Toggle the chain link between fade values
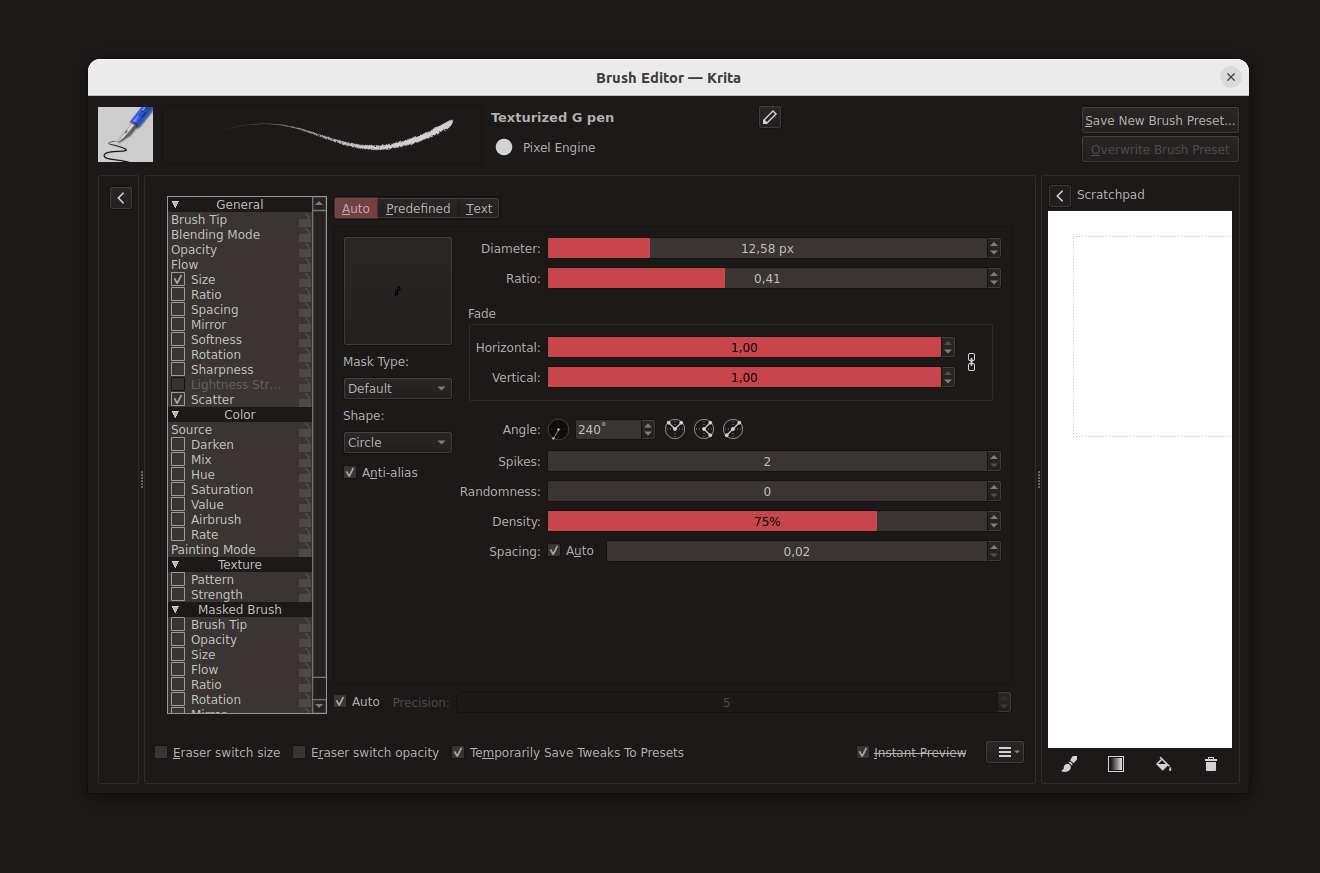This screenshot has height=873, width=1320. coord(971,362)
